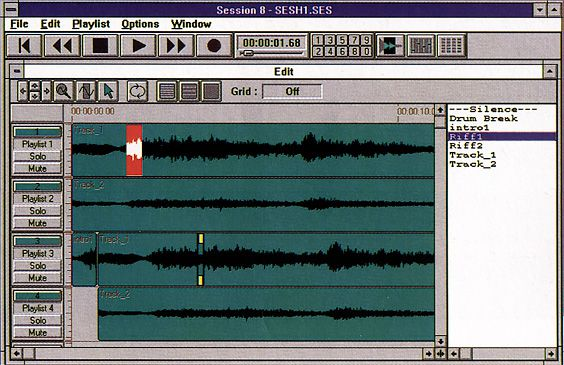This screenshot has height=365, width=564.
Task: Choose the narrowest track-height view icon
Action: tap(167, 91)
